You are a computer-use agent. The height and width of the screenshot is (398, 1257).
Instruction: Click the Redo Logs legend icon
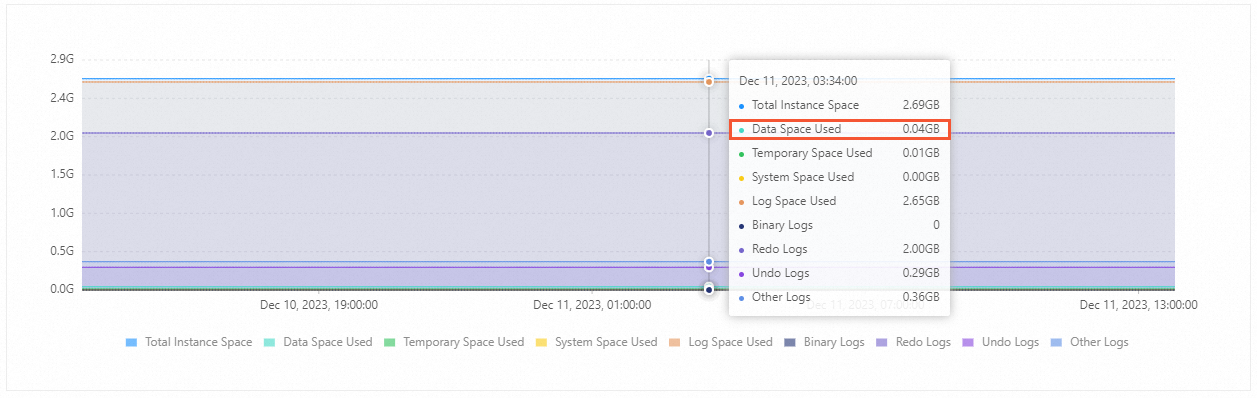(x=882, y=342)
